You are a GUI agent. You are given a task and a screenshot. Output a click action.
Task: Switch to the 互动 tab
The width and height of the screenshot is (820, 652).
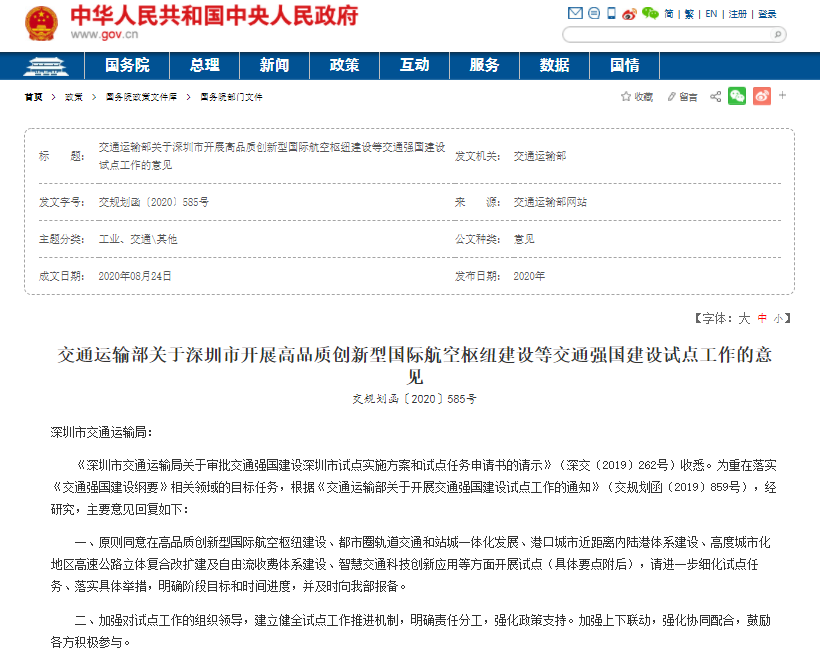414,64
